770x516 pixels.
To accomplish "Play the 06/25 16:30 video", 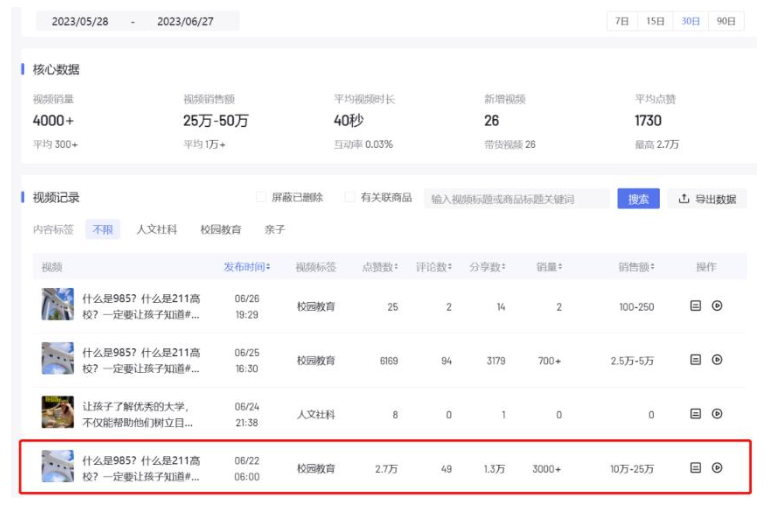I will point(717,360).
